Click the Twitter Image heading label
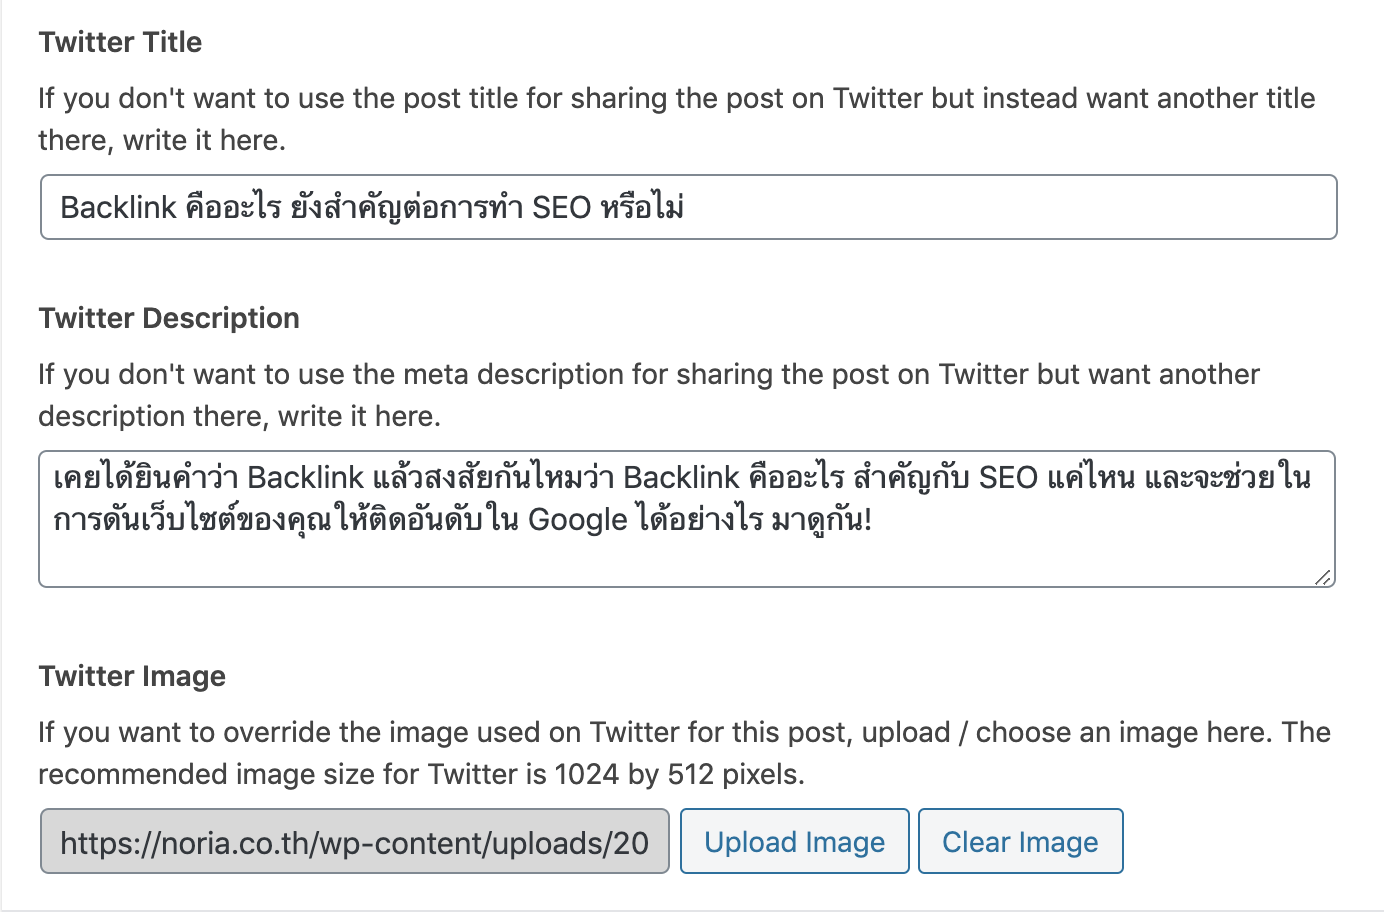Image resolution: width=1386 pixels, height=912 pixels. click(x=132, y=676)
